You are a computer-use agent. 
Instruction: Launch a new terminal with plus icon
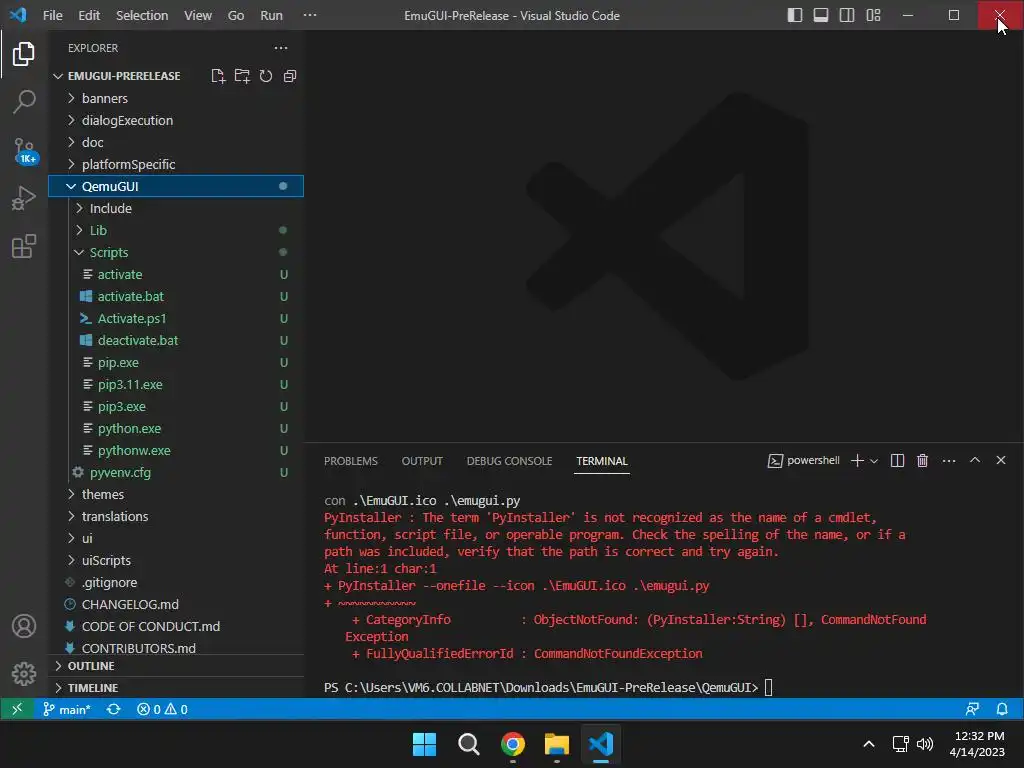pos(857,461)
